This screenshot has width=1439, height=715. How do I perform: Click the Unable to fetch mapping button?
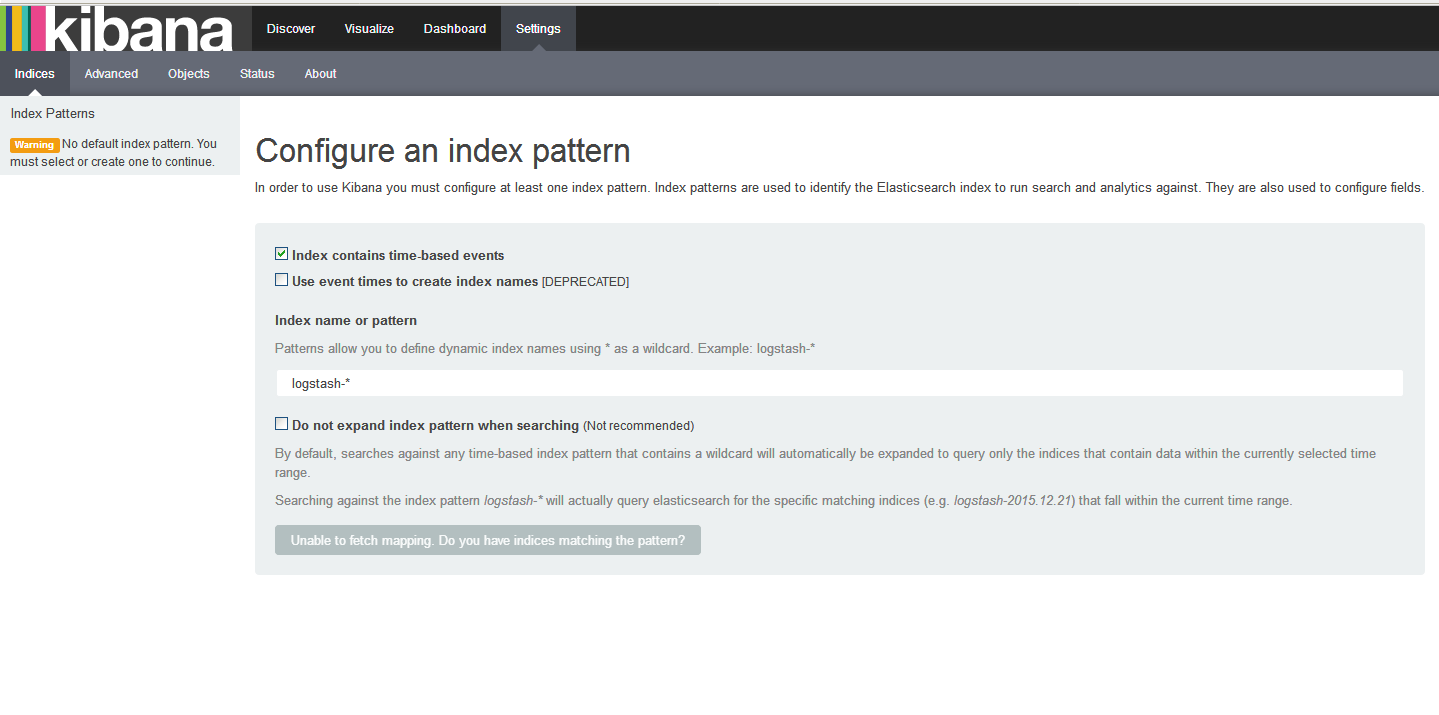tap(488, 540)
